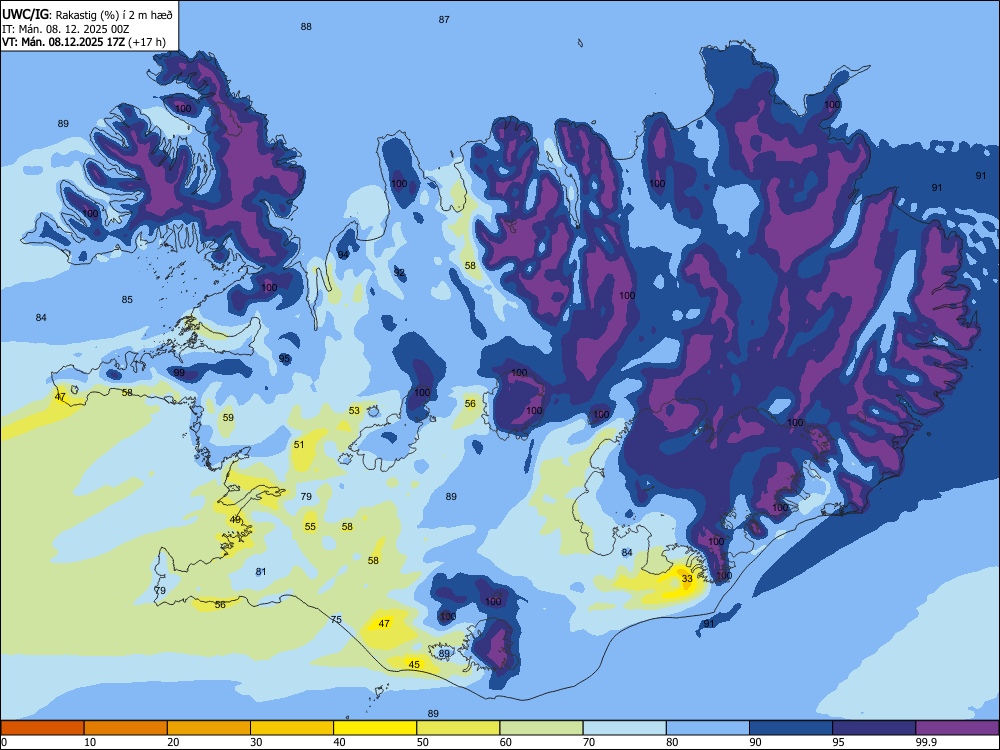The height and width of the screenshot is (750, 1000).
Task: Click the 'VT: Mán. 08.12.2025 17Z (+17 h)' line
Action: pyautogui.click(x=84, y=42)
